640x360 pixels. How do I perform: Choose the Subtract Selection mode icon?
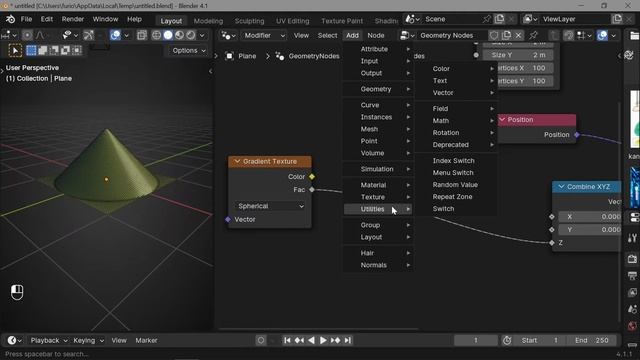click(54, 51)
